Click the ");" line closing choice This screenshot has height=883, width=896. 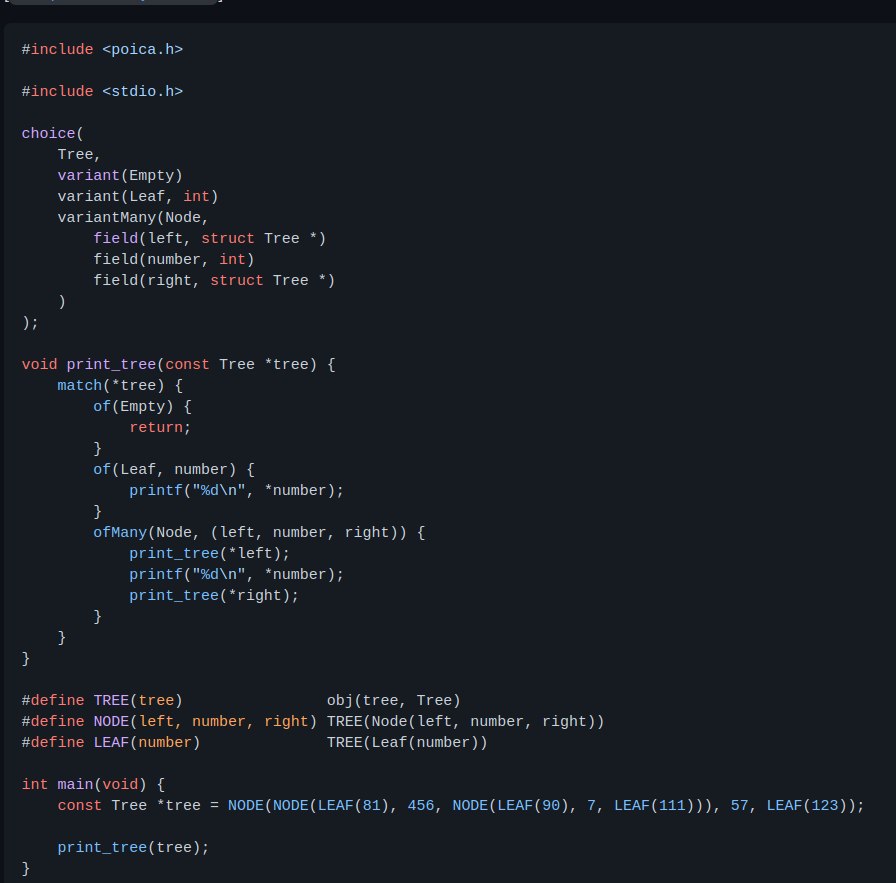[x=30, y=323]
